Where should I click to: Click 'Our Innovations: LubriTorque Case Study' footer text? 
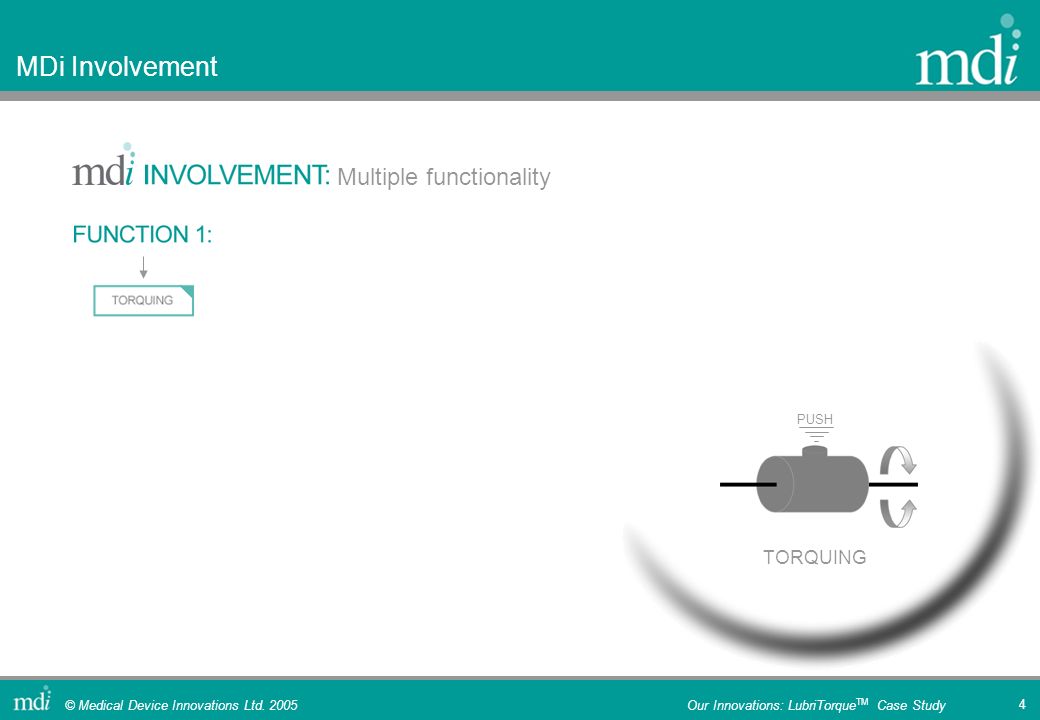[816, 705]
